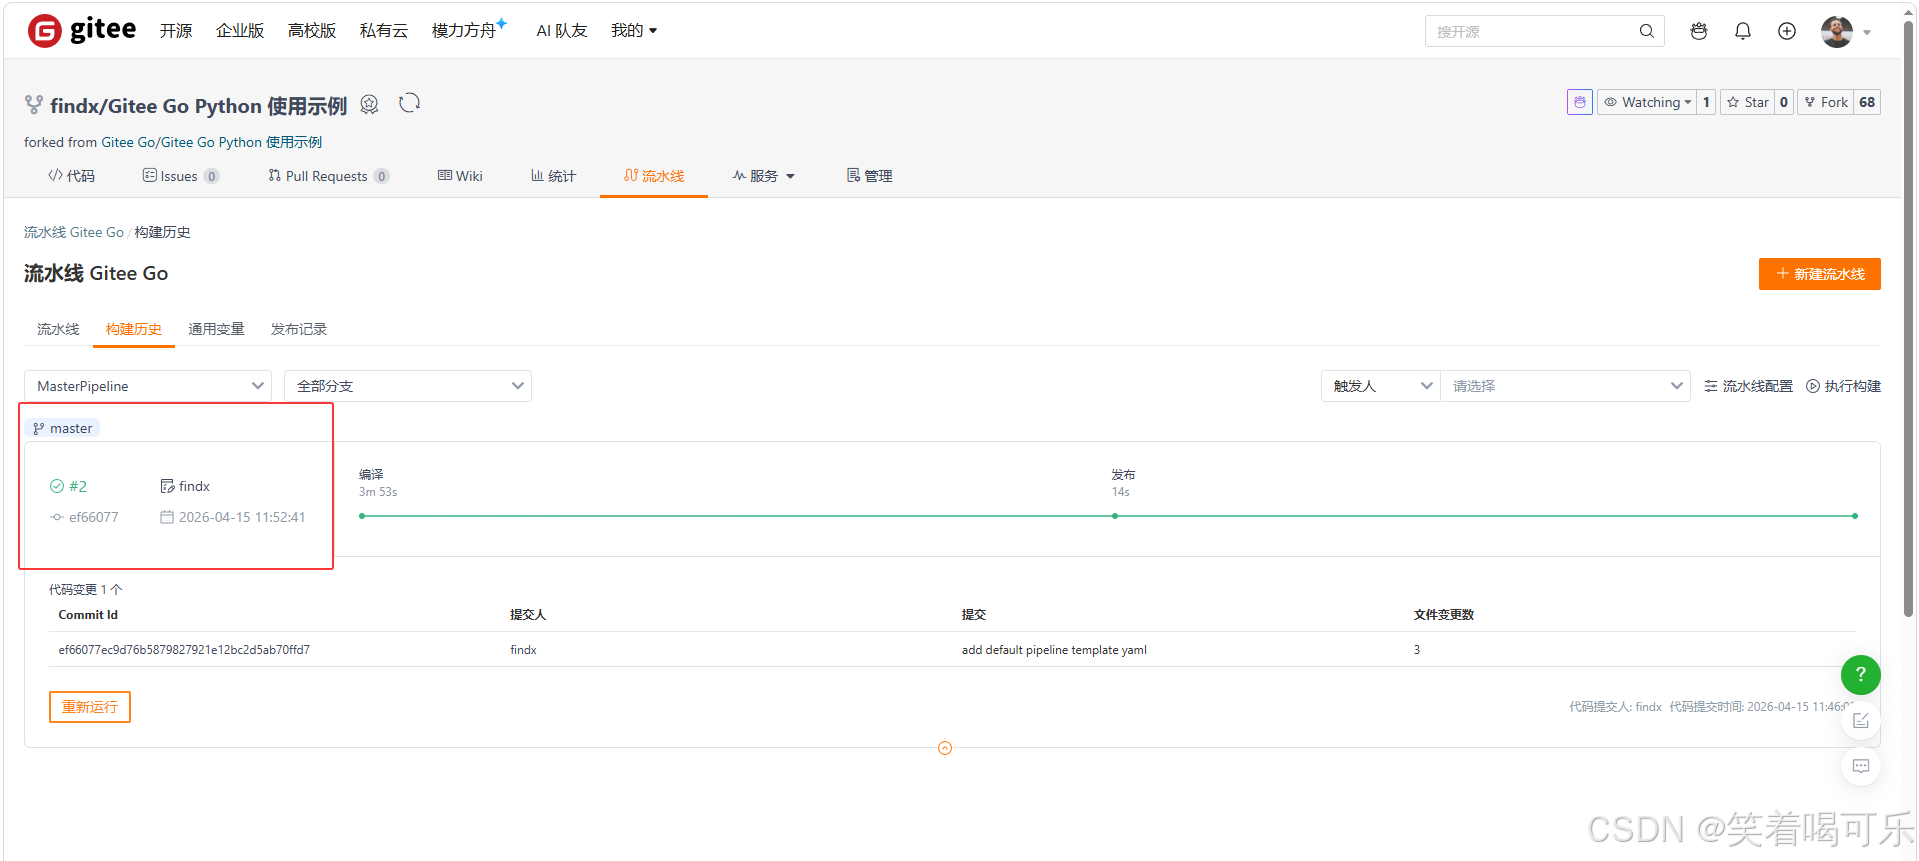Open the upstream Gitee Go repo link
Viewport: 1919px width, 861px height.
[211, 142]
